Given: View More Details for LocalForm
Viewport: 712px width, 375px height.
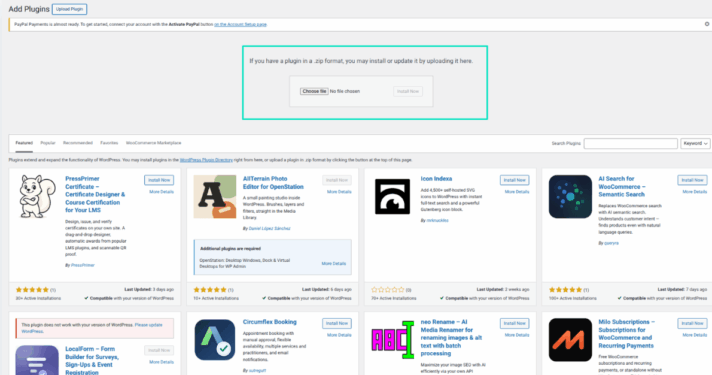Looking at the screenshot, I should point(162,362).
